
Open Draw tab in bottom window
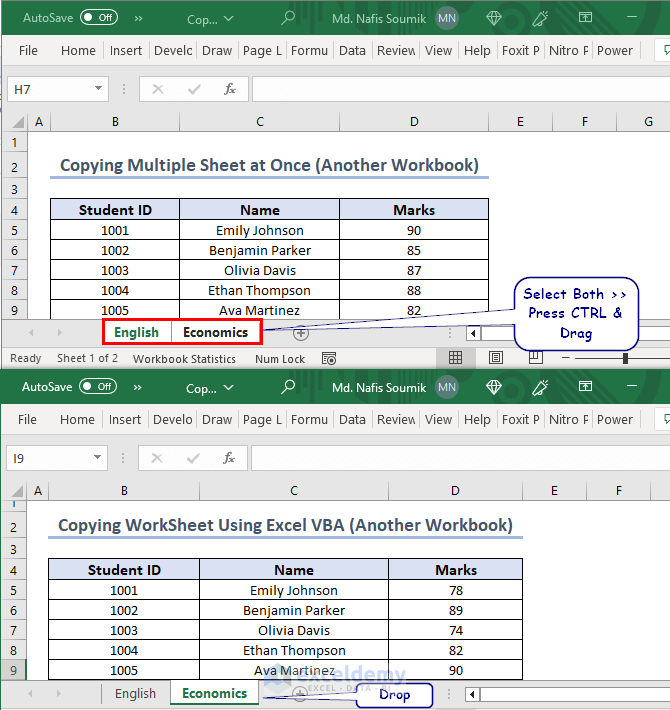point(217,419)
